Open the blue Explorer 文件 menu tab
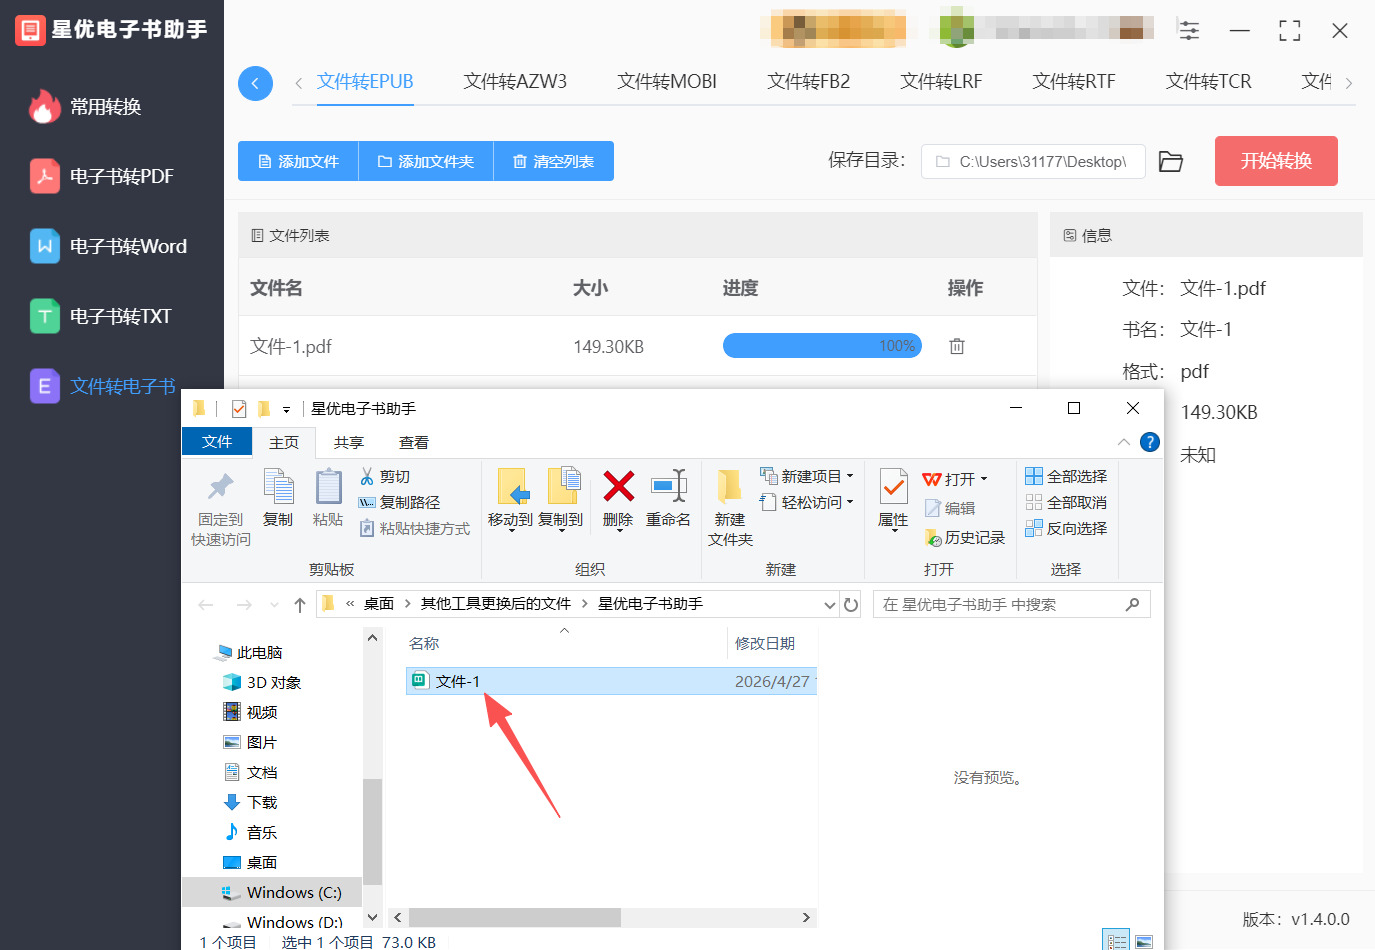 (217, 441)
